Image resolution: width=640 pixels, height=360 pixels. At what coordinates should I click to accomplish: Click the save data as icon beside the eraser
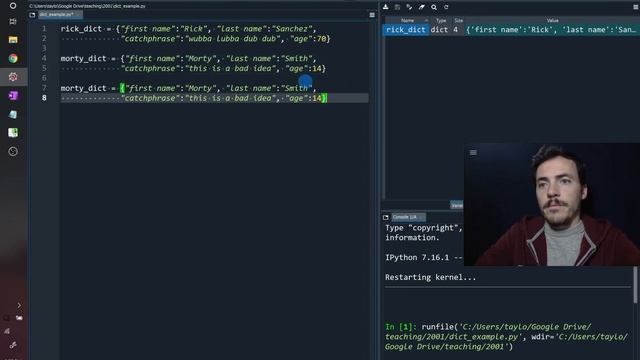(x=409, y=7)
